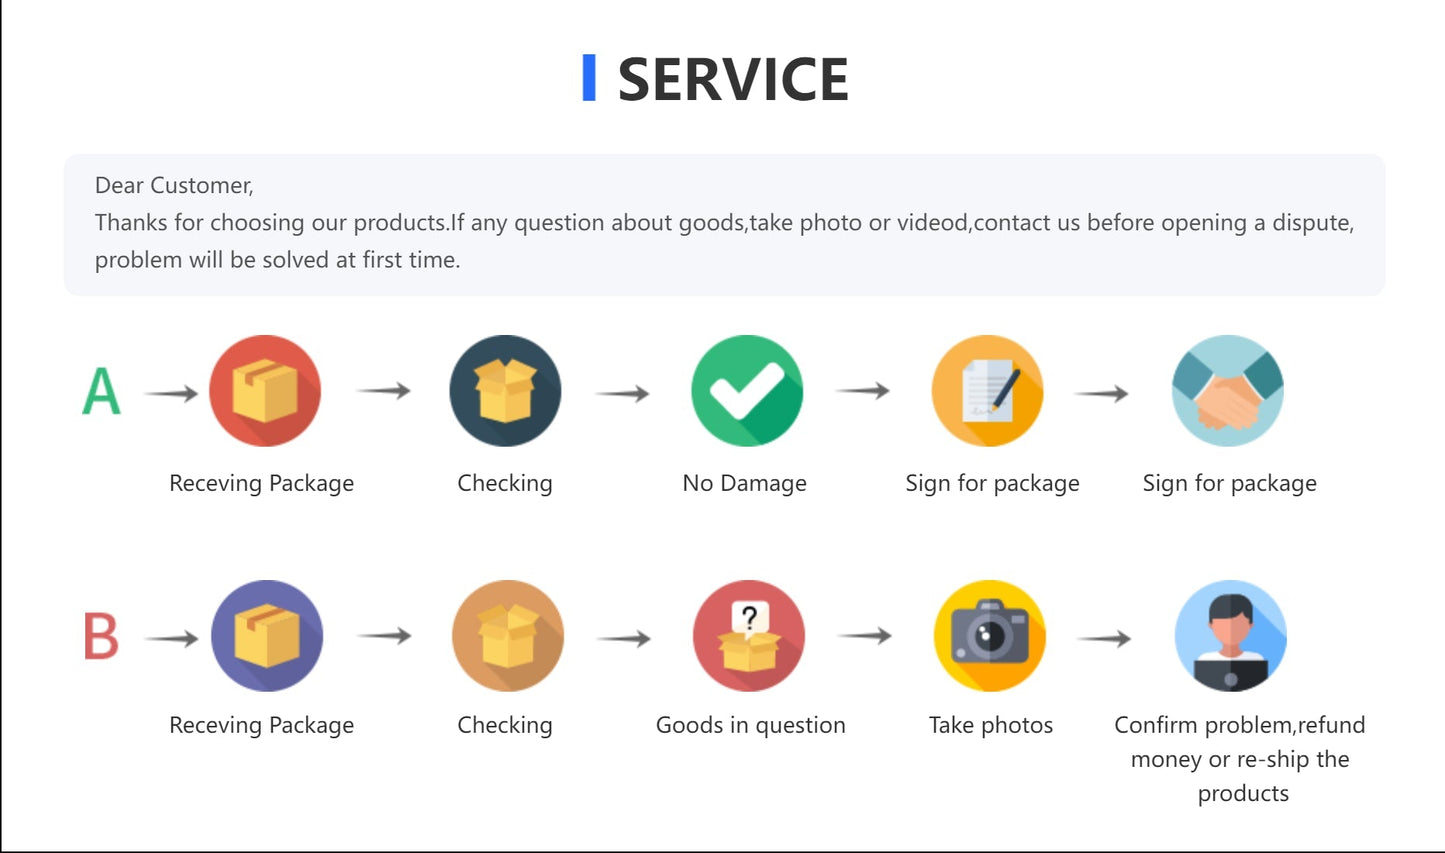This screenshot has height=853, width=1445.
Task: Click "Sign for package" label under handshake
Action: pyautogui.click(x=1229, y=484)
